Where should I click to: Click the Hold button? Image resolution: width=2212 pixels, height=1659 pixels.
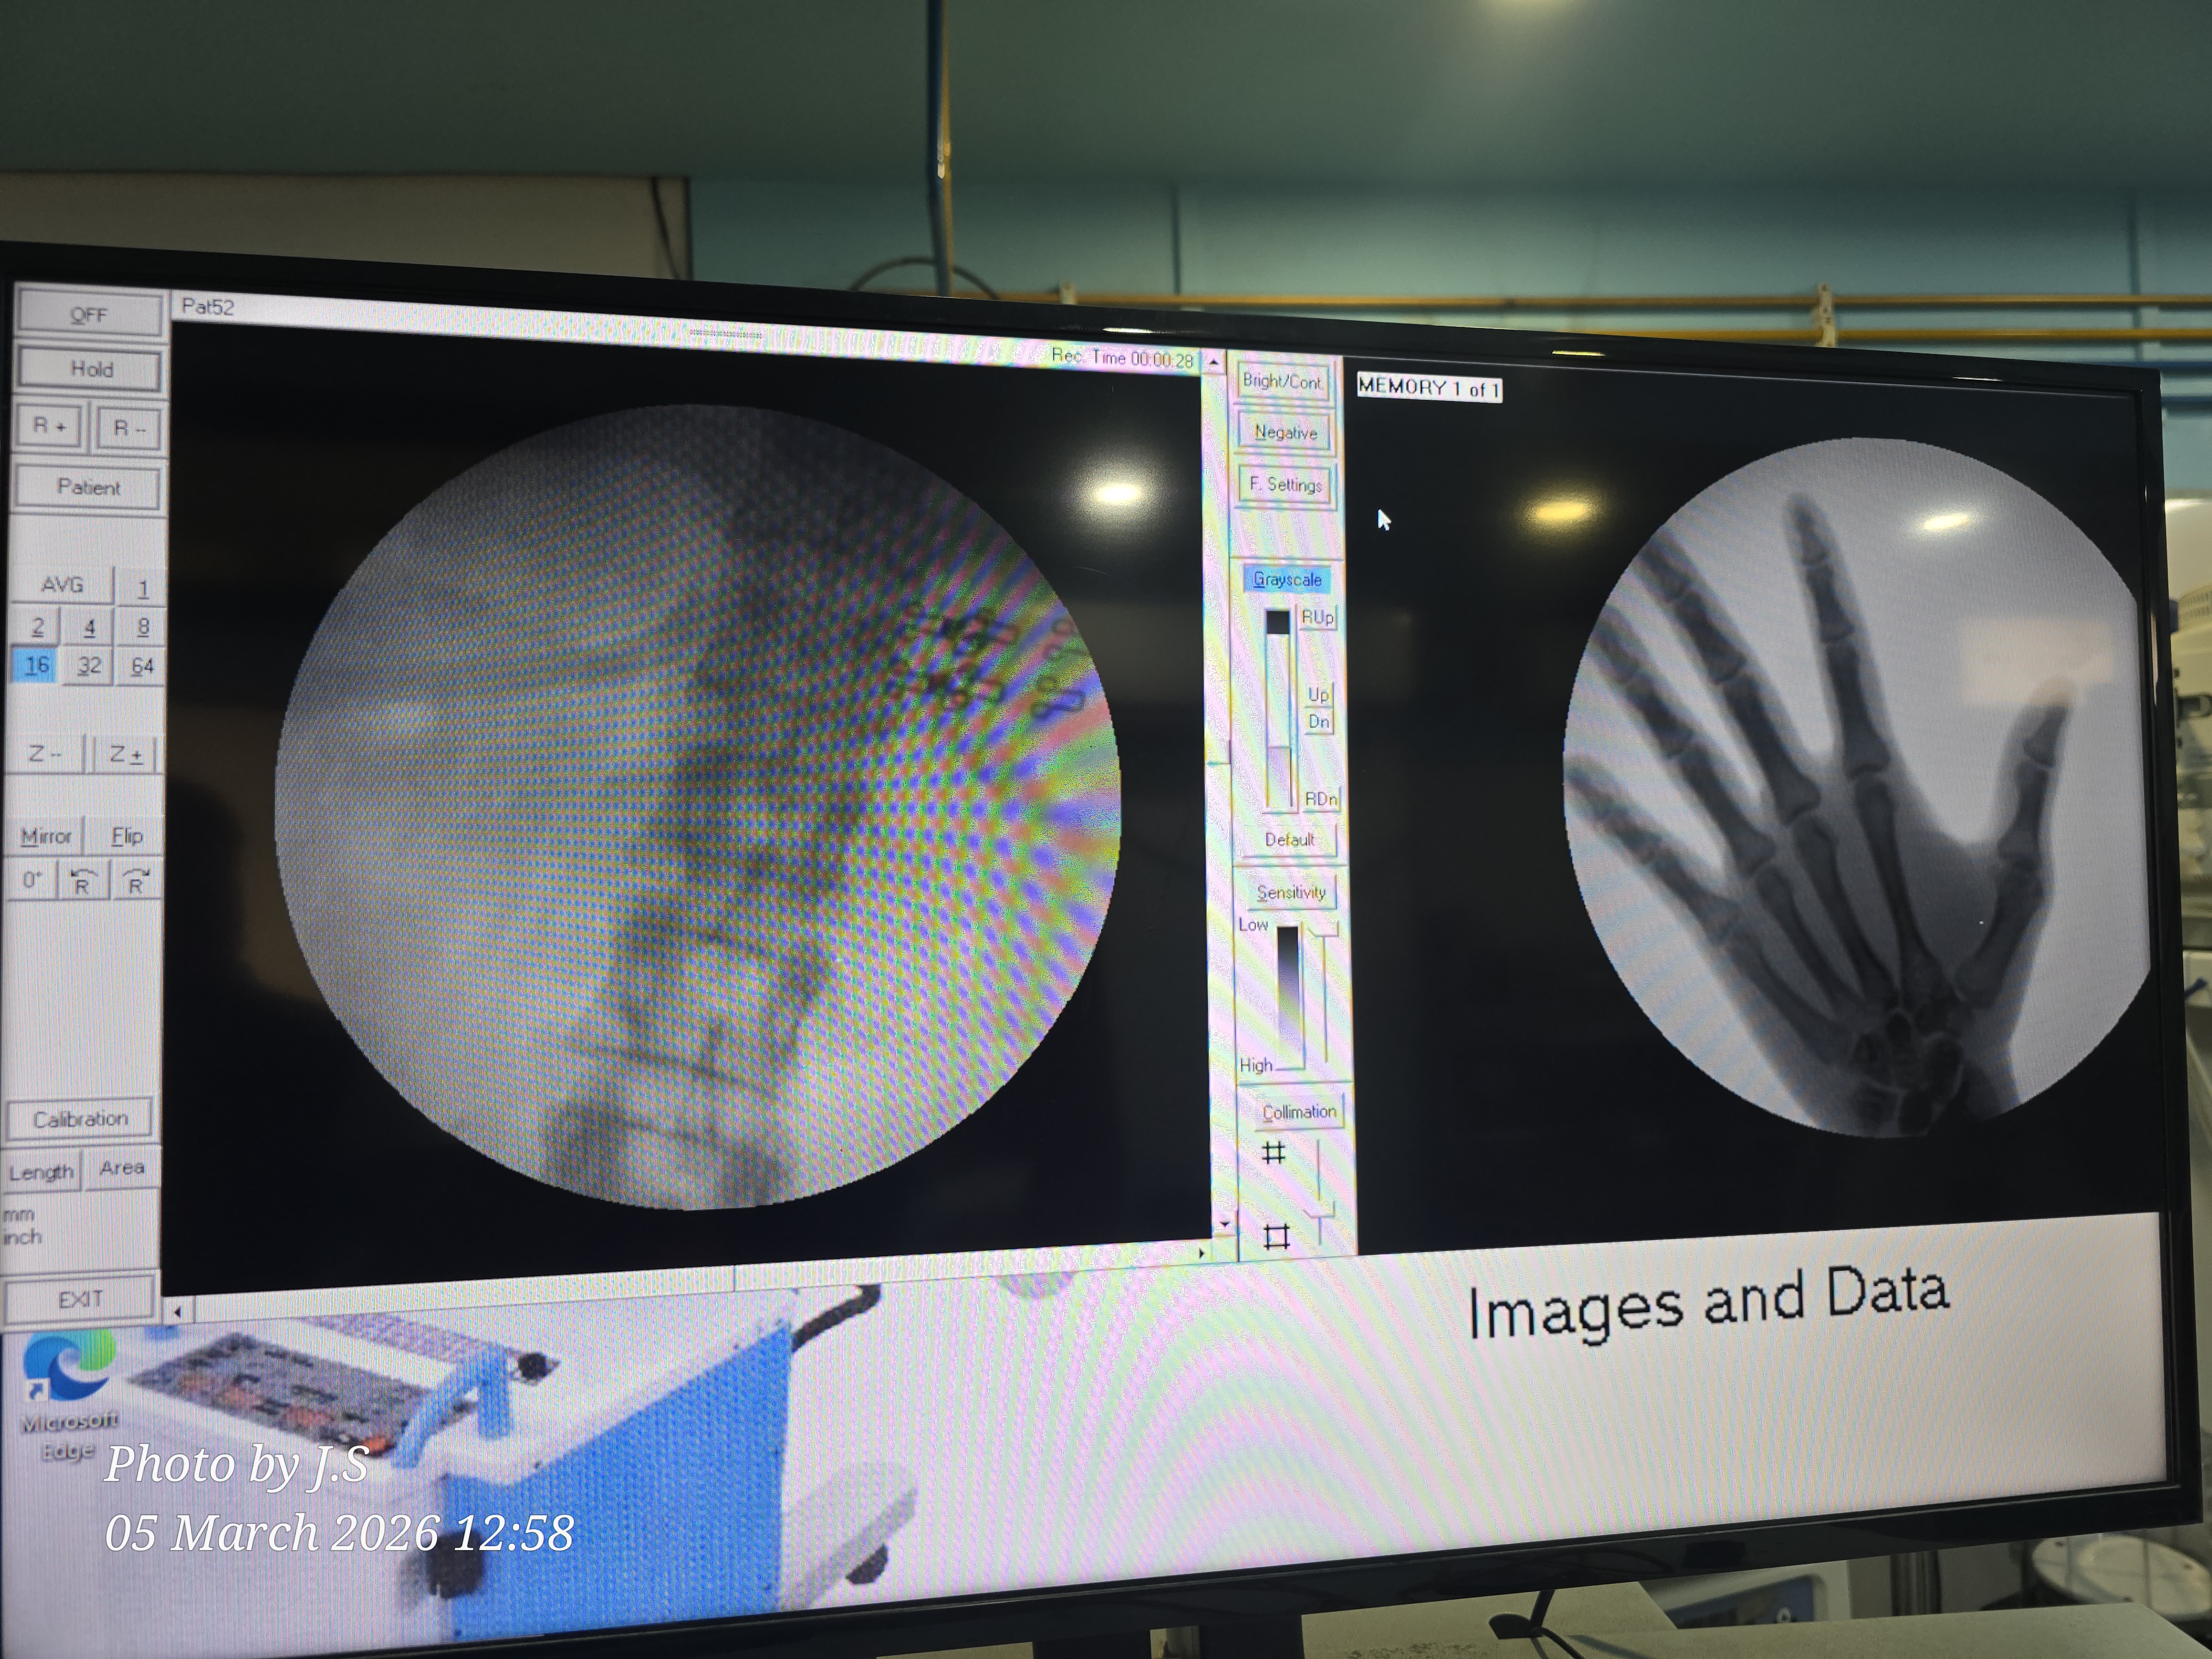tap(90, 370)
